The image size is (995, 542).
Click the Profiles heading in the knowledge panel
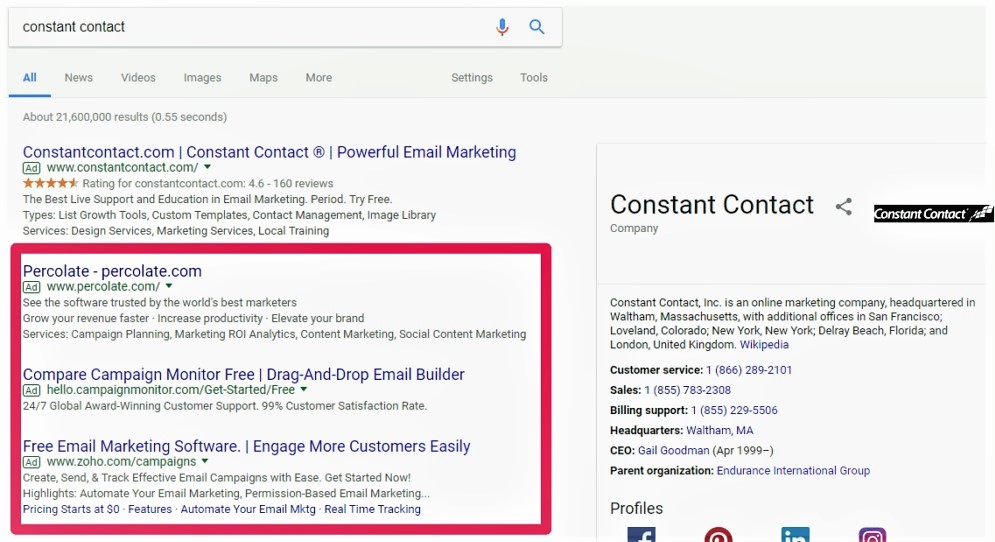click(636, 508)
